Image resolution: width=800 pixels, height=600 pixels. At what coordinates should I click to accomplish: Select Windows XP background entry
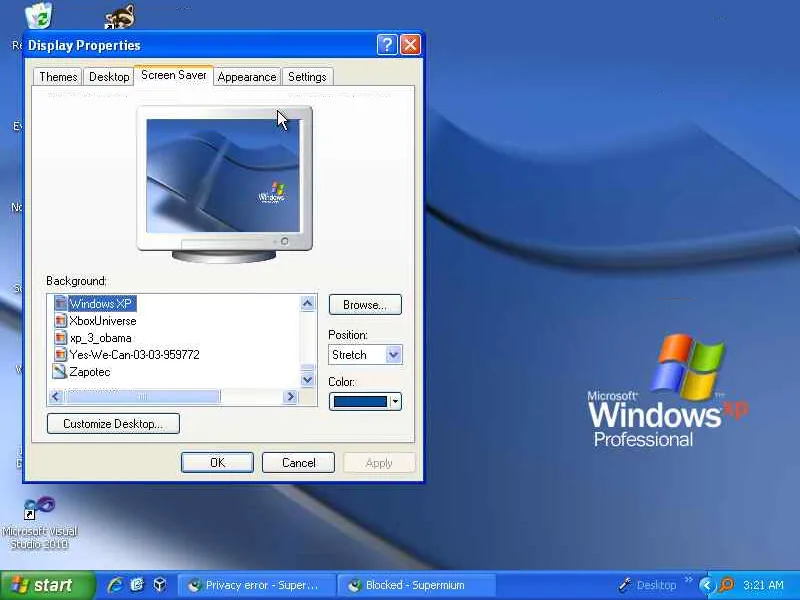click(x=101, y=304)
